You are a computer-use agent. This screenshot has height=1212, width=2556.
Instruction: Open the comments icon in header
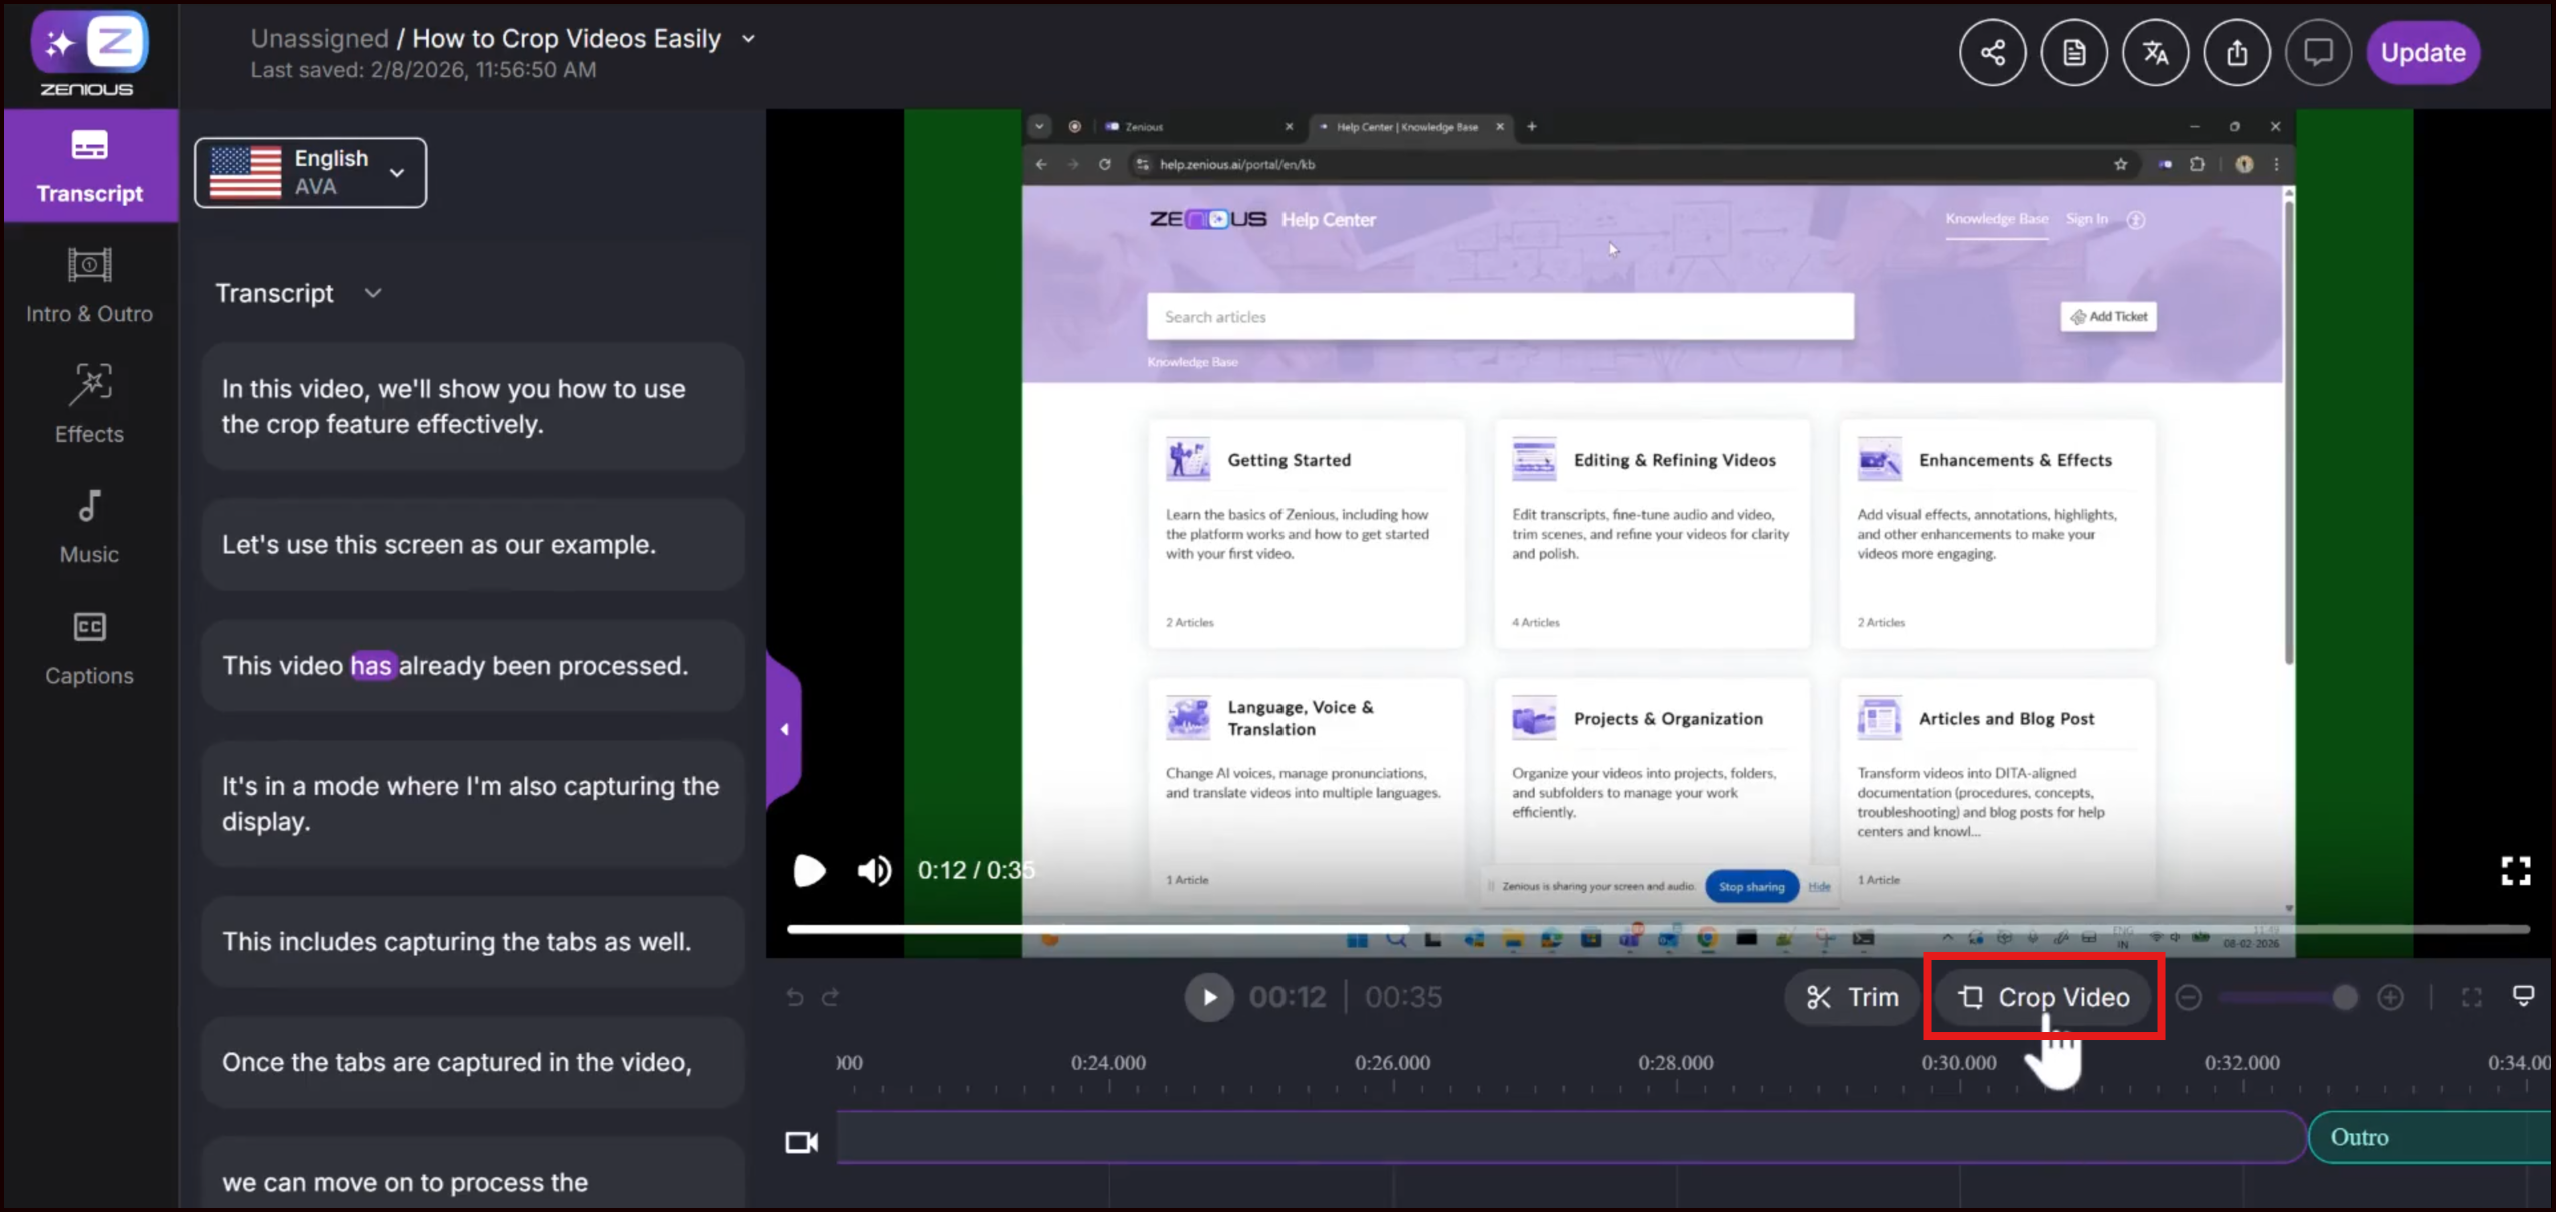point(2317,52)
